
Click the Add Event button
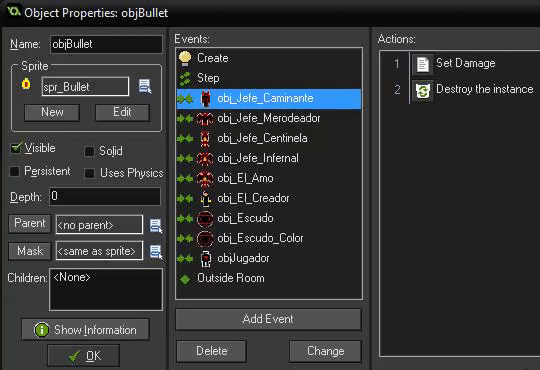[269, 319]
